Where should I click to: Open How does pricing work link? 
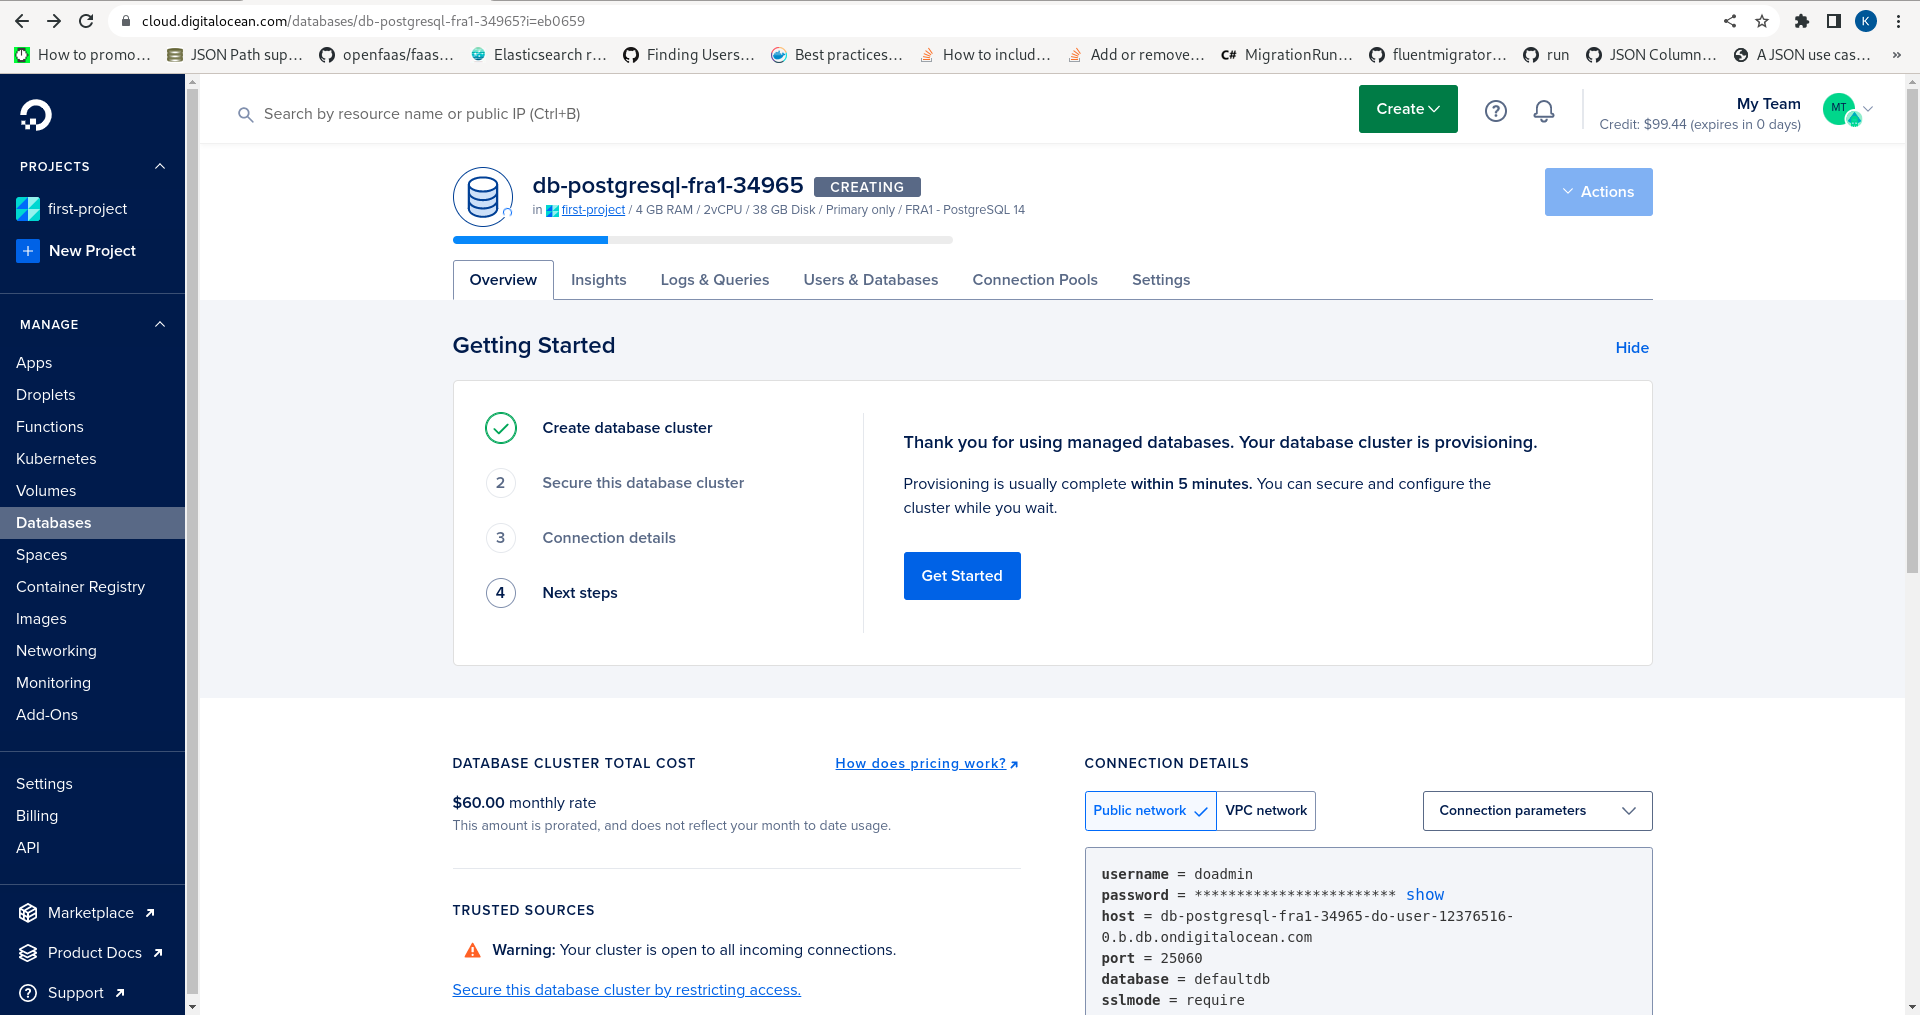(x=926, y=764)
